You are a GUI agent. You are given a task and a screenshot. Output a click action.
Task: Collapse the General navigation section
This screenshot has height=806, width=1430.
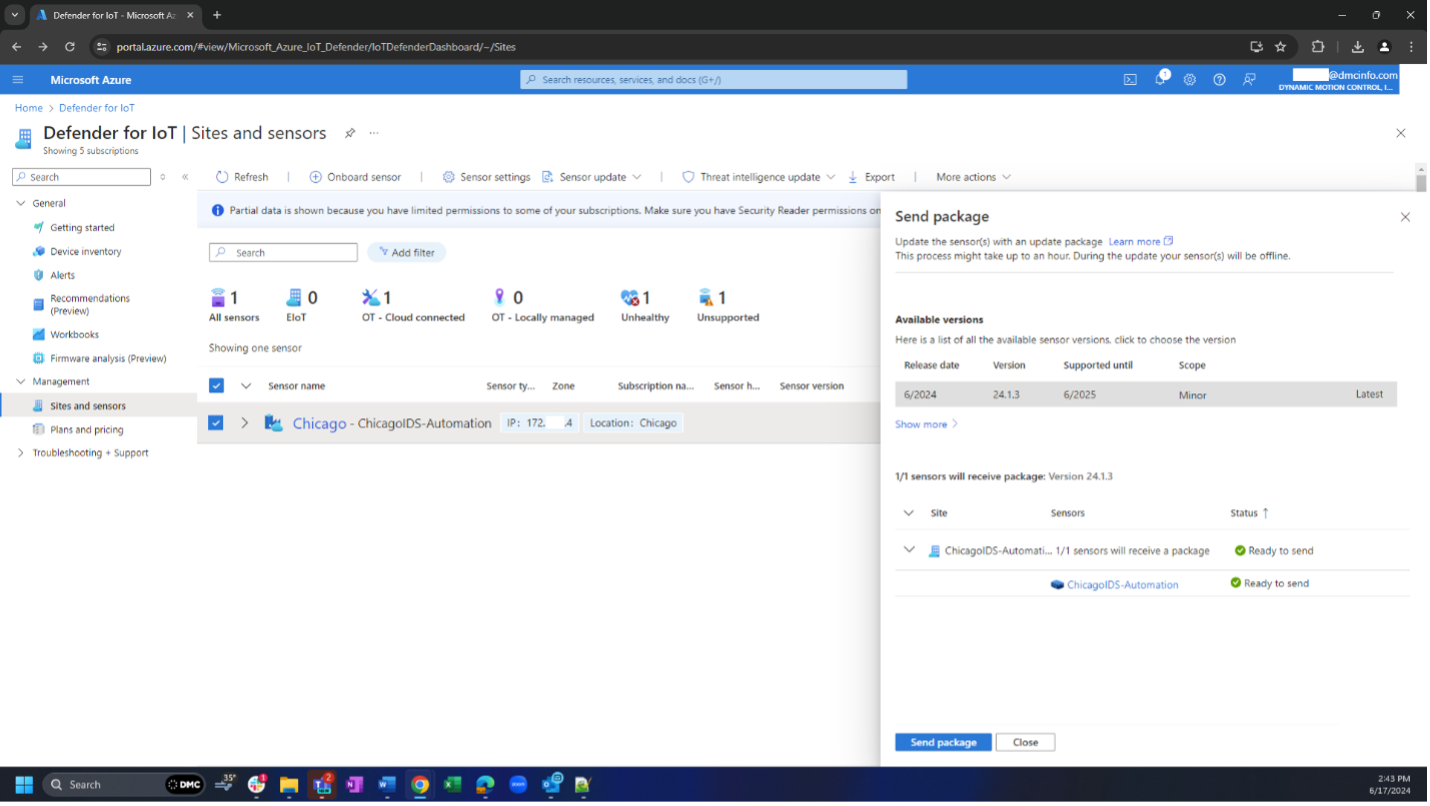click(21, 203)
